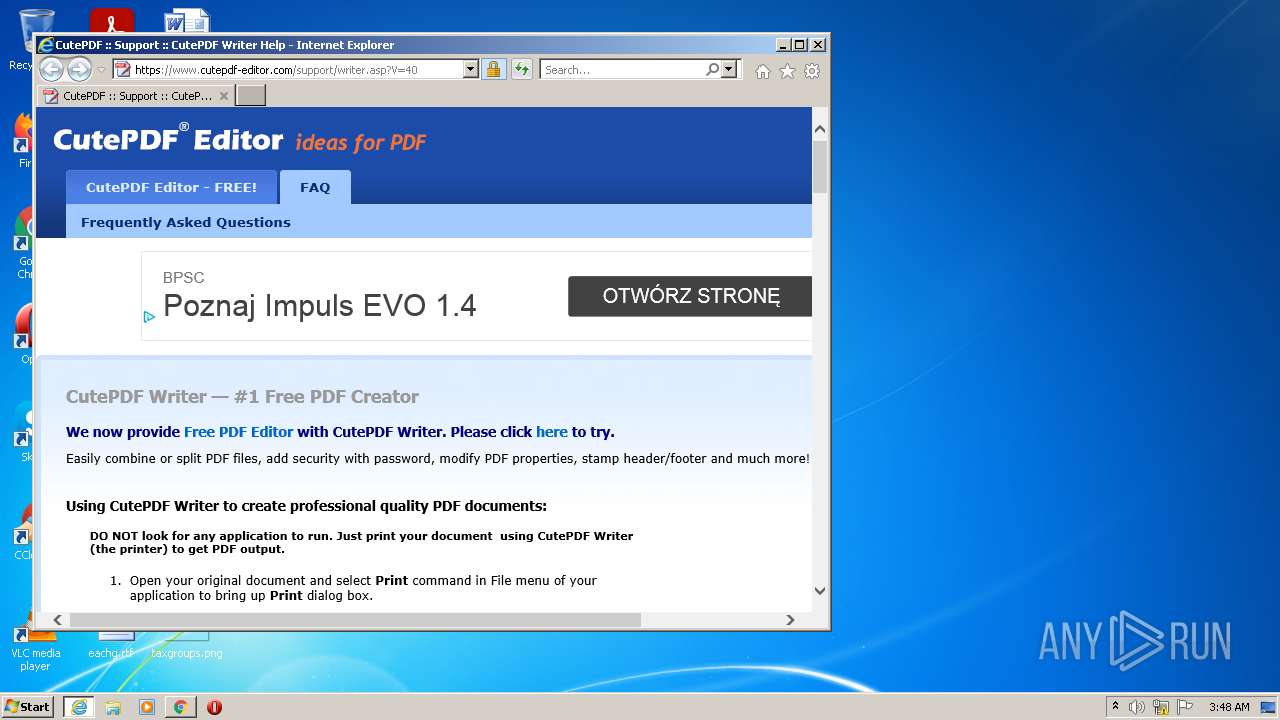Click the vertical scrollbar thumb
The height and width of the screenshot is (720, 1280).
(x=820, y=166)
